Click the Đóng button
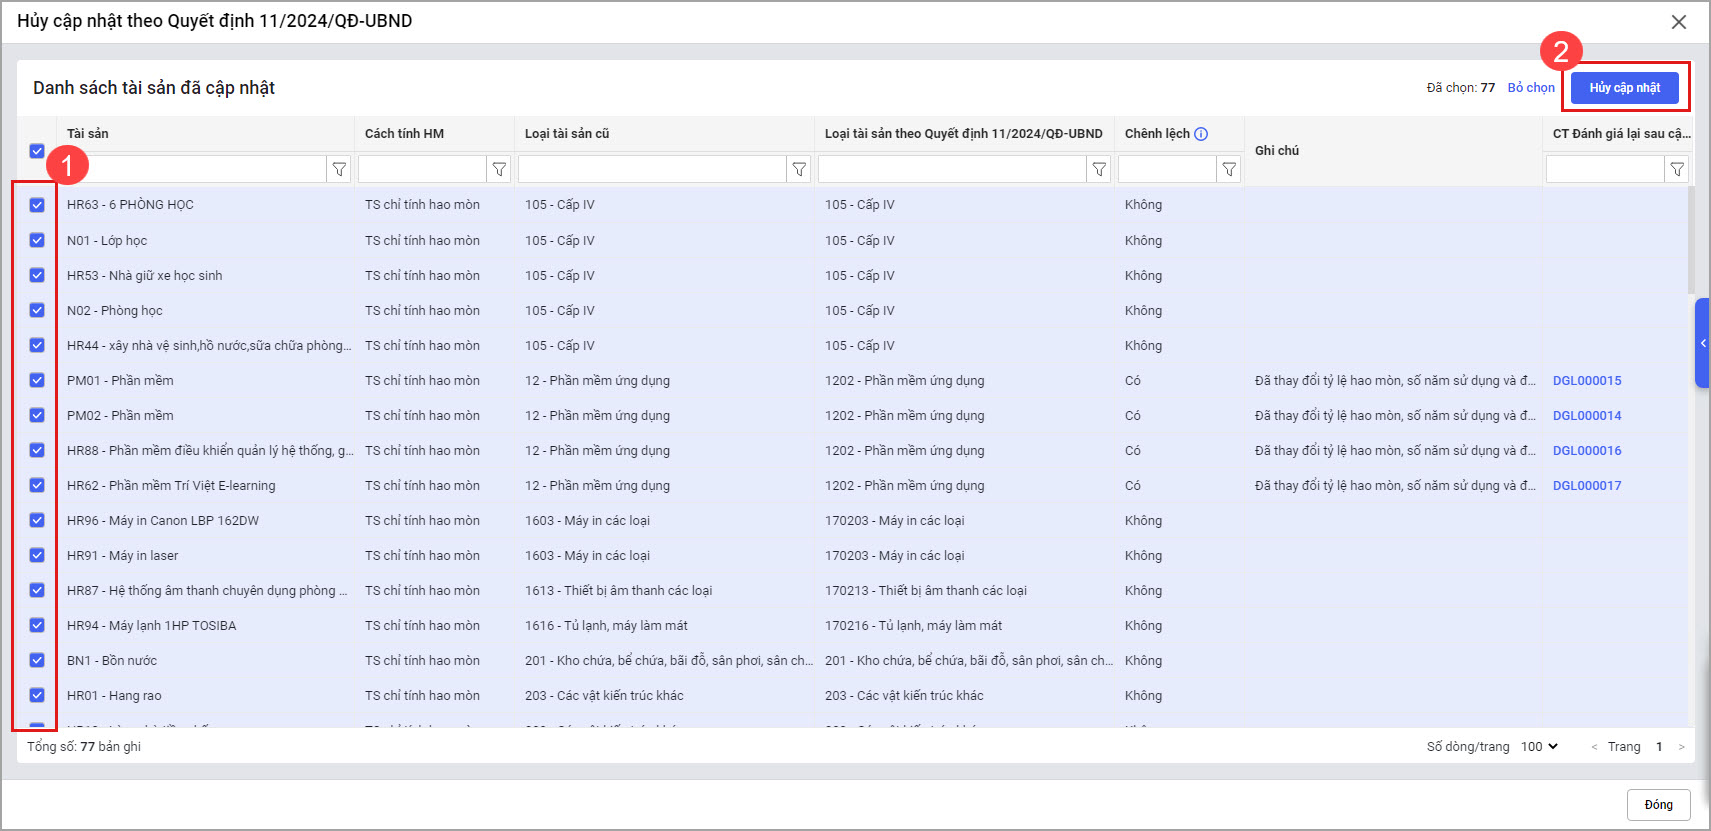Viewport: 1711px width, 831px height. pos(1658,805)
